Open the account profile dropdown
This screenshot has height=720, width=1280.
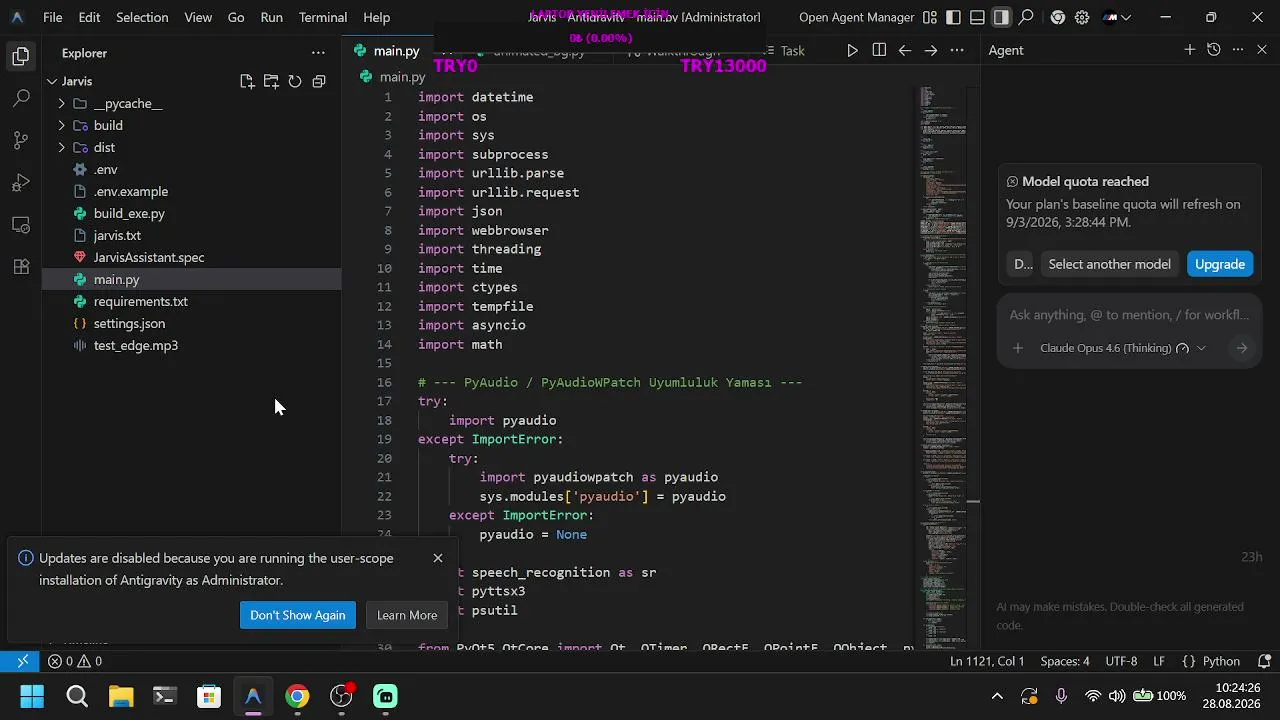click(1117, 17)
